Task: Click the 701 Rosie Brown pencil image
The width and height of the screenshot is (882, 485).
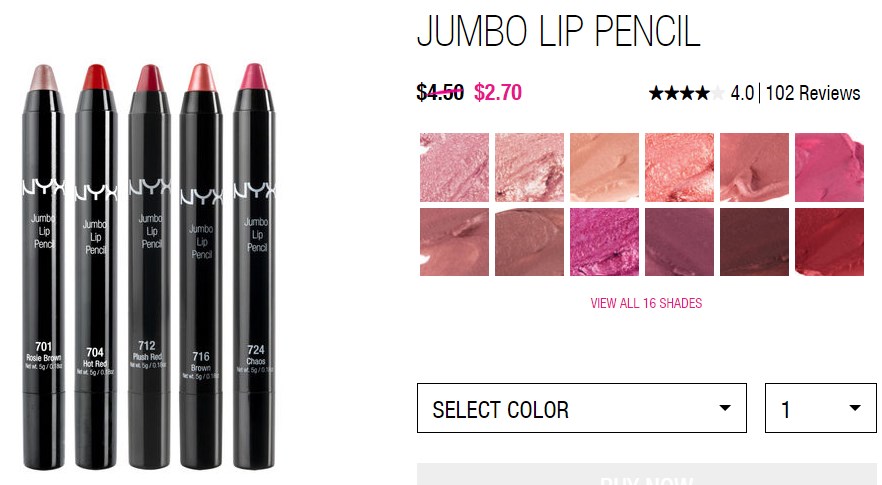Action: point(43,267)
